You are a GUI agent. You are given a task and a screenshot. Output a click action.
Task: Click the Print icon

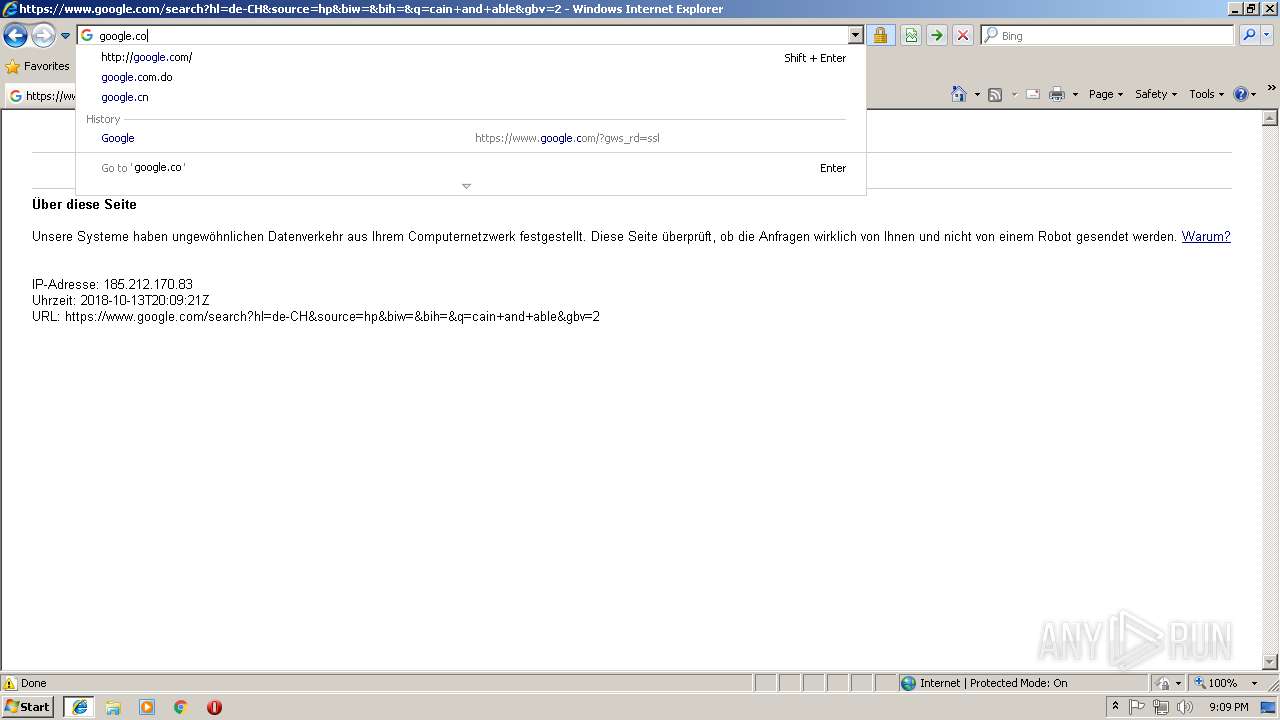(1057, 94)
